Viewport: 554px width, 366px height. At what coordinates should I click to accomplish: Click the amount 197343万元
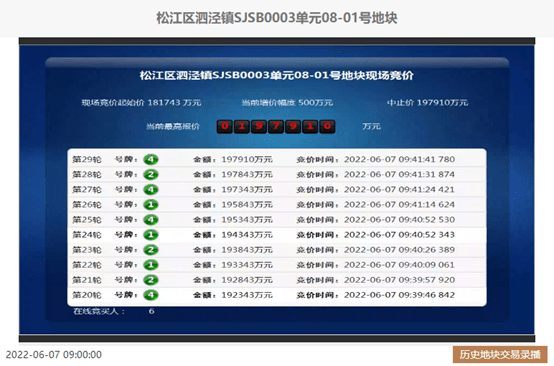tap(247, 189)
